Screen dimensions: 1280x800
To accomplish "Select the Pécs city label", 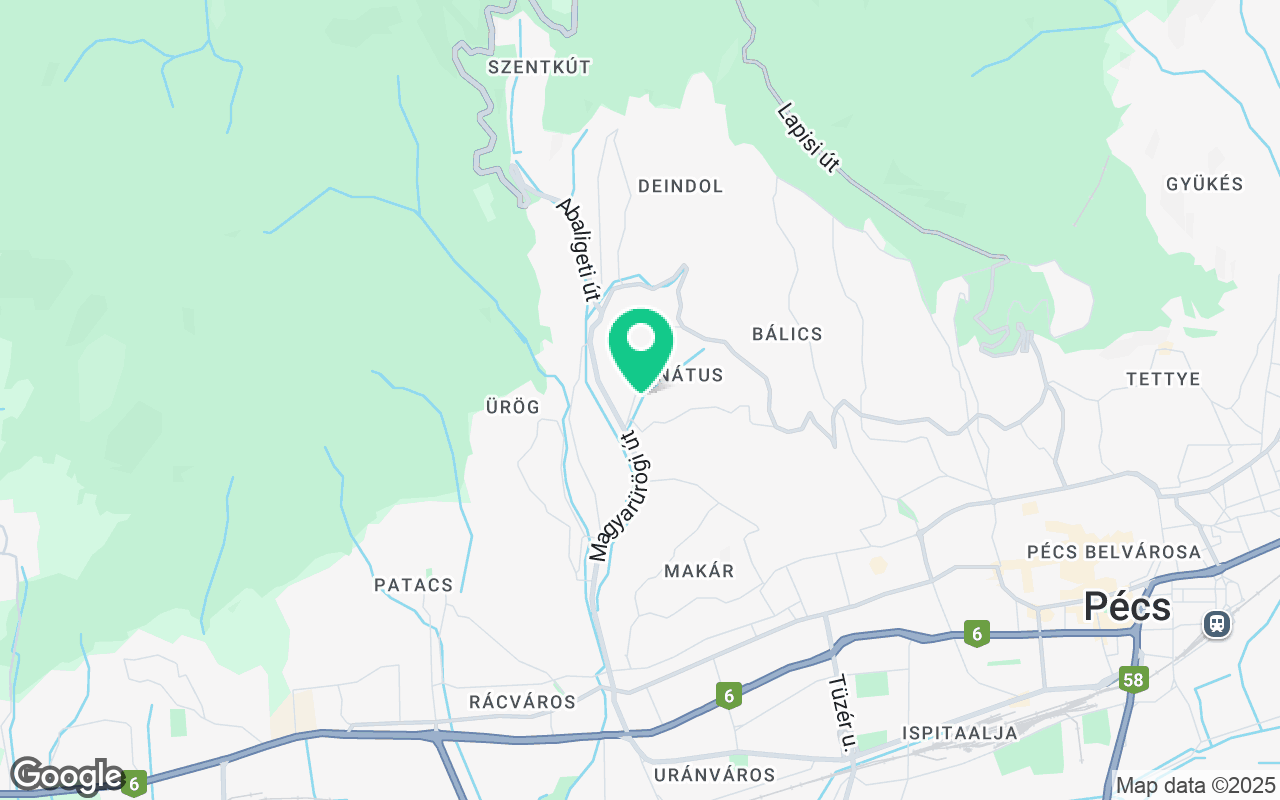I will pos(1127,606).
